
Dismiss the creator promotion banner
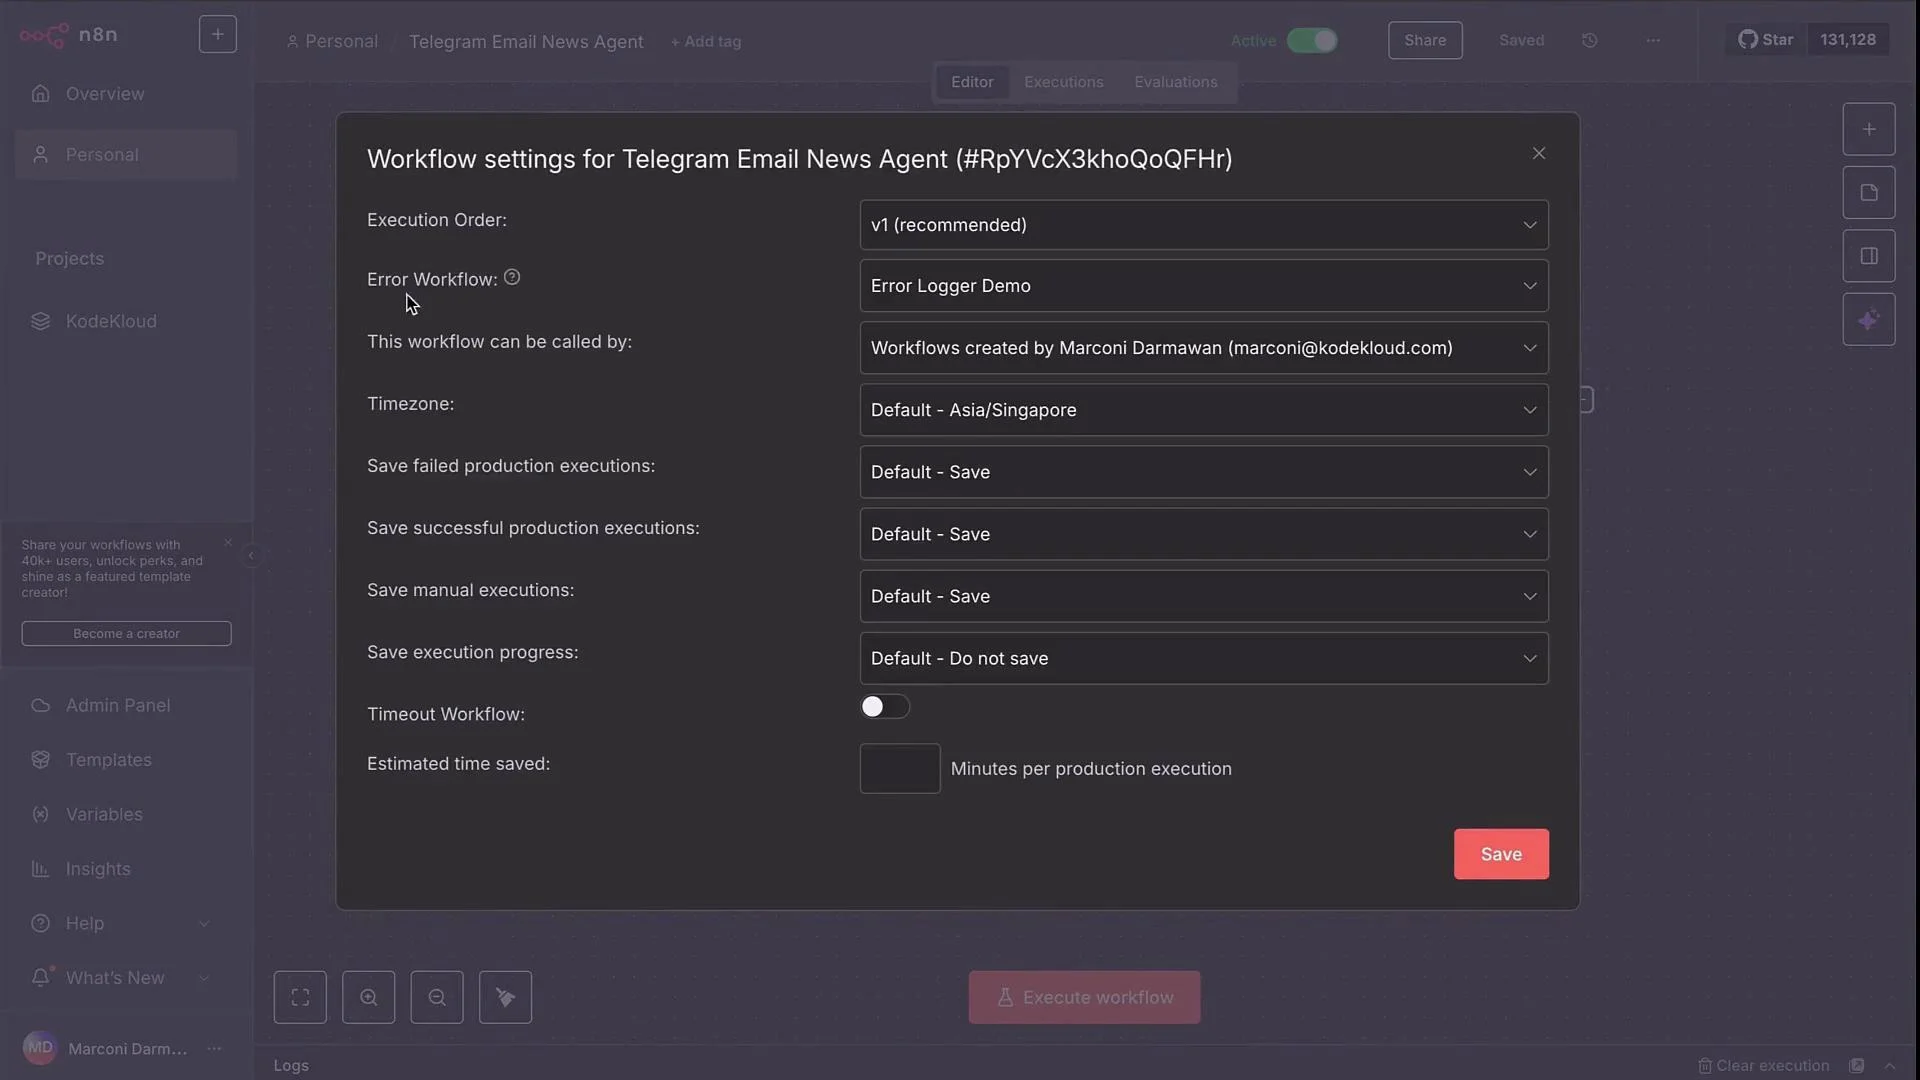[228, 543]
